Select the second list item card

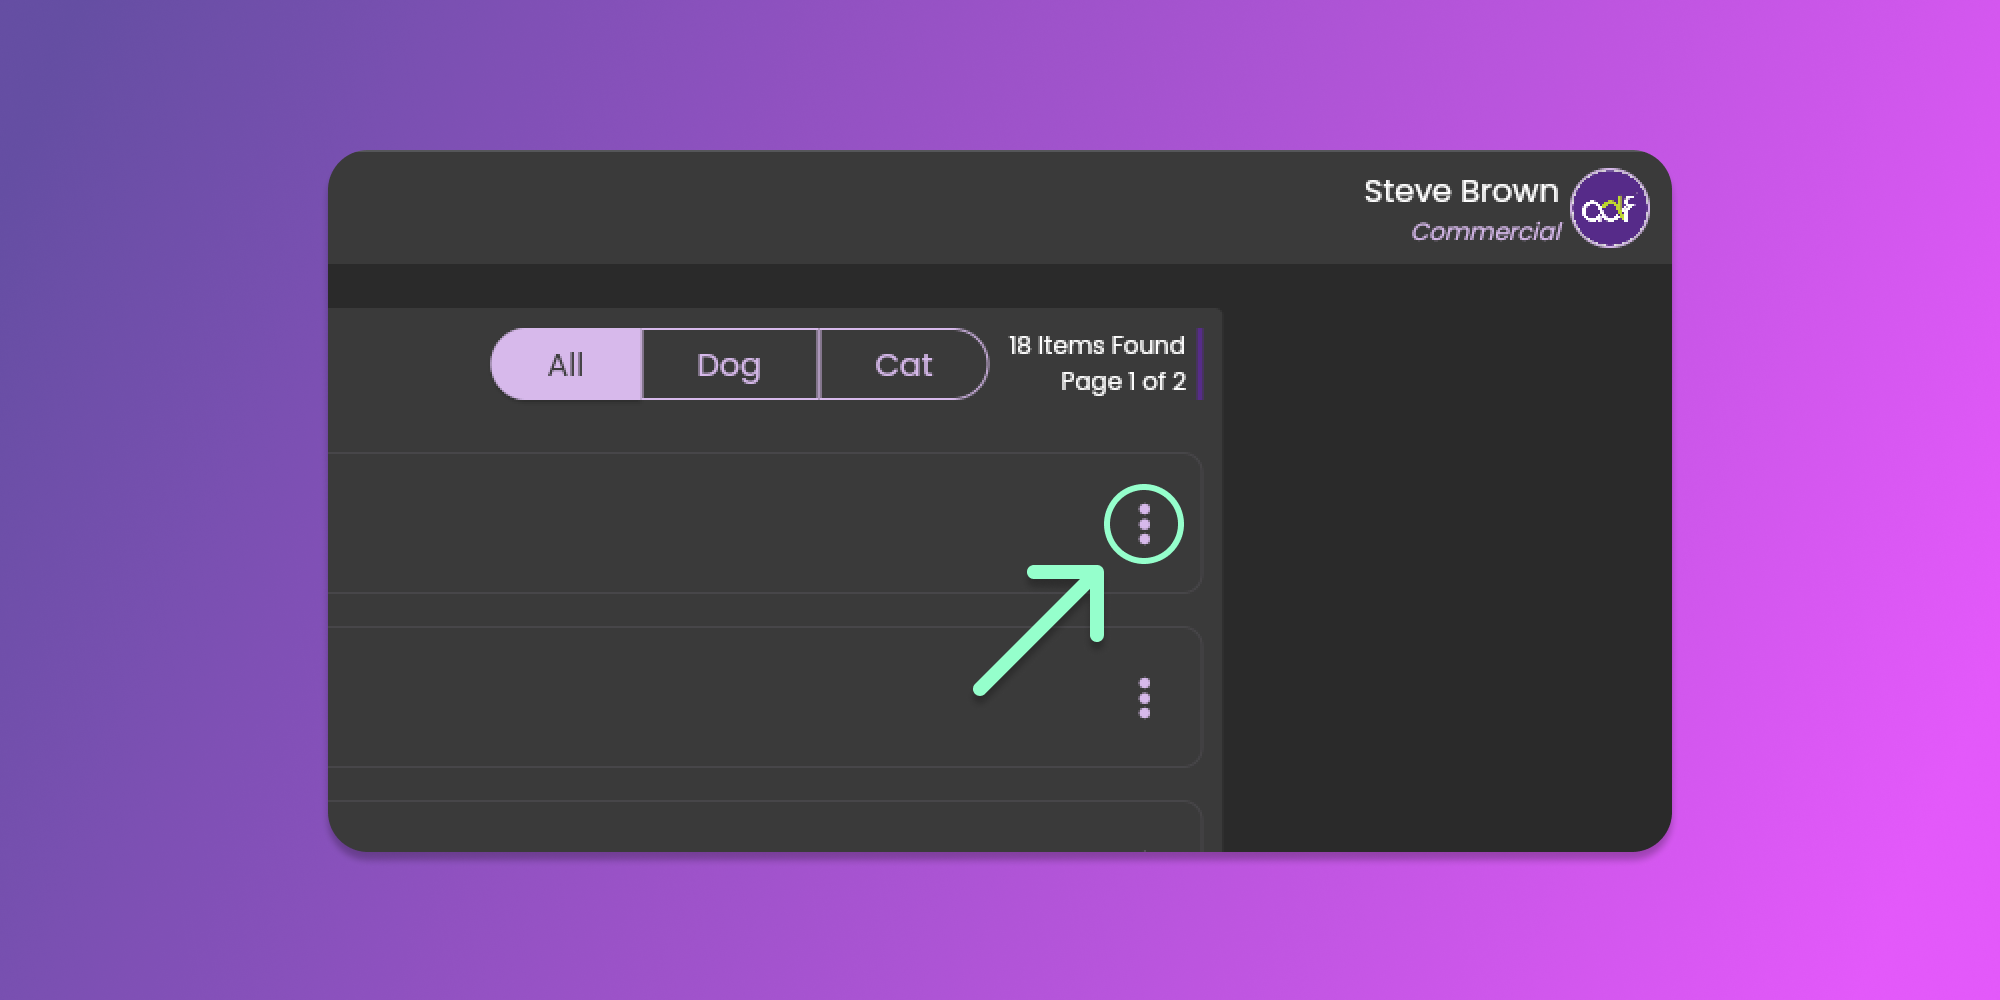pos(700,697)
